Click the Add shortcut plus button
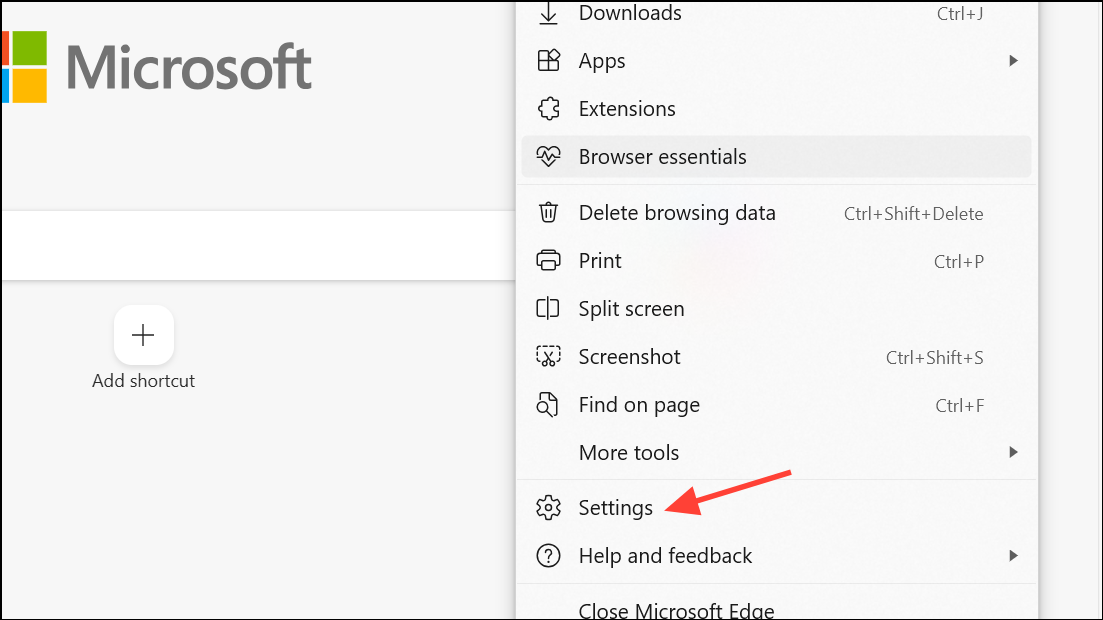Image resolution: width=1103 pixels, height=620 pixels. point(144,335)
